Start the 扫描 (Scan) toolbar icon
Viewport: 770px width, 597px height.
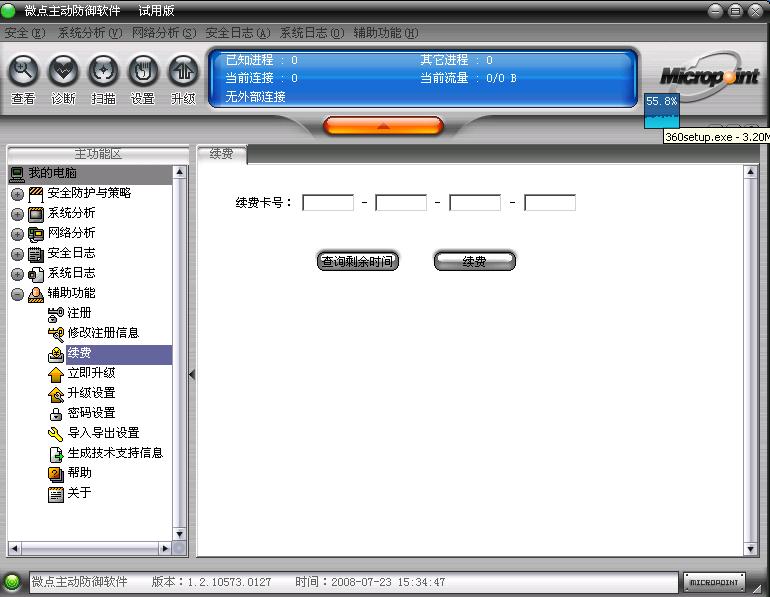coord(103,71)
